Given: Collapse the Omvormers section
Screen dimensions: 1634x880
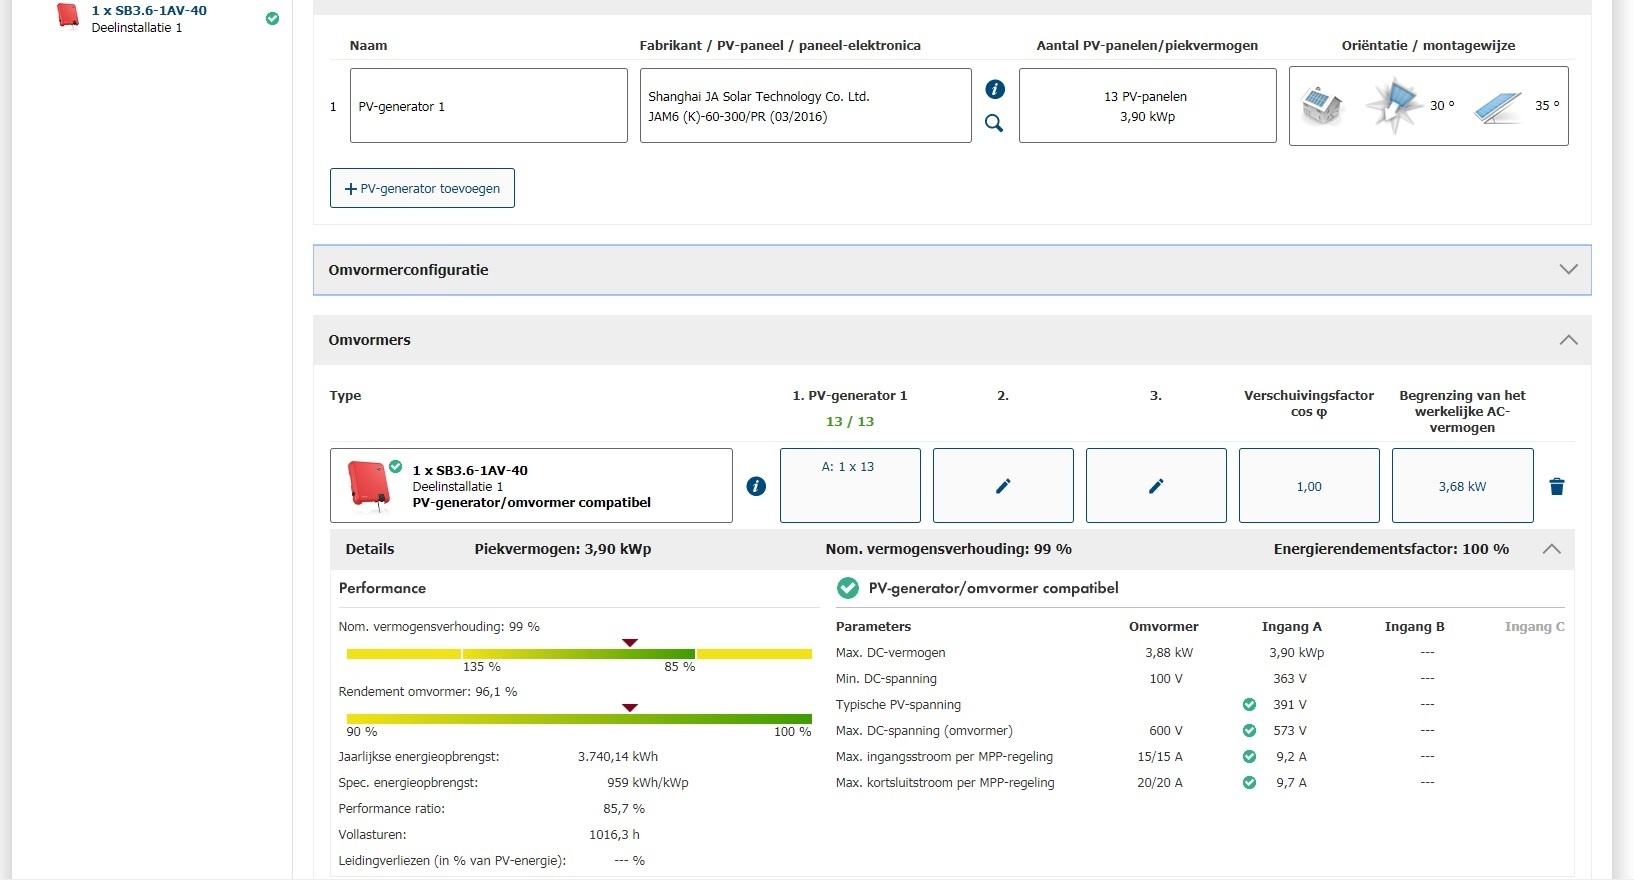Looking at the screenshot, I should point(1568,340).
